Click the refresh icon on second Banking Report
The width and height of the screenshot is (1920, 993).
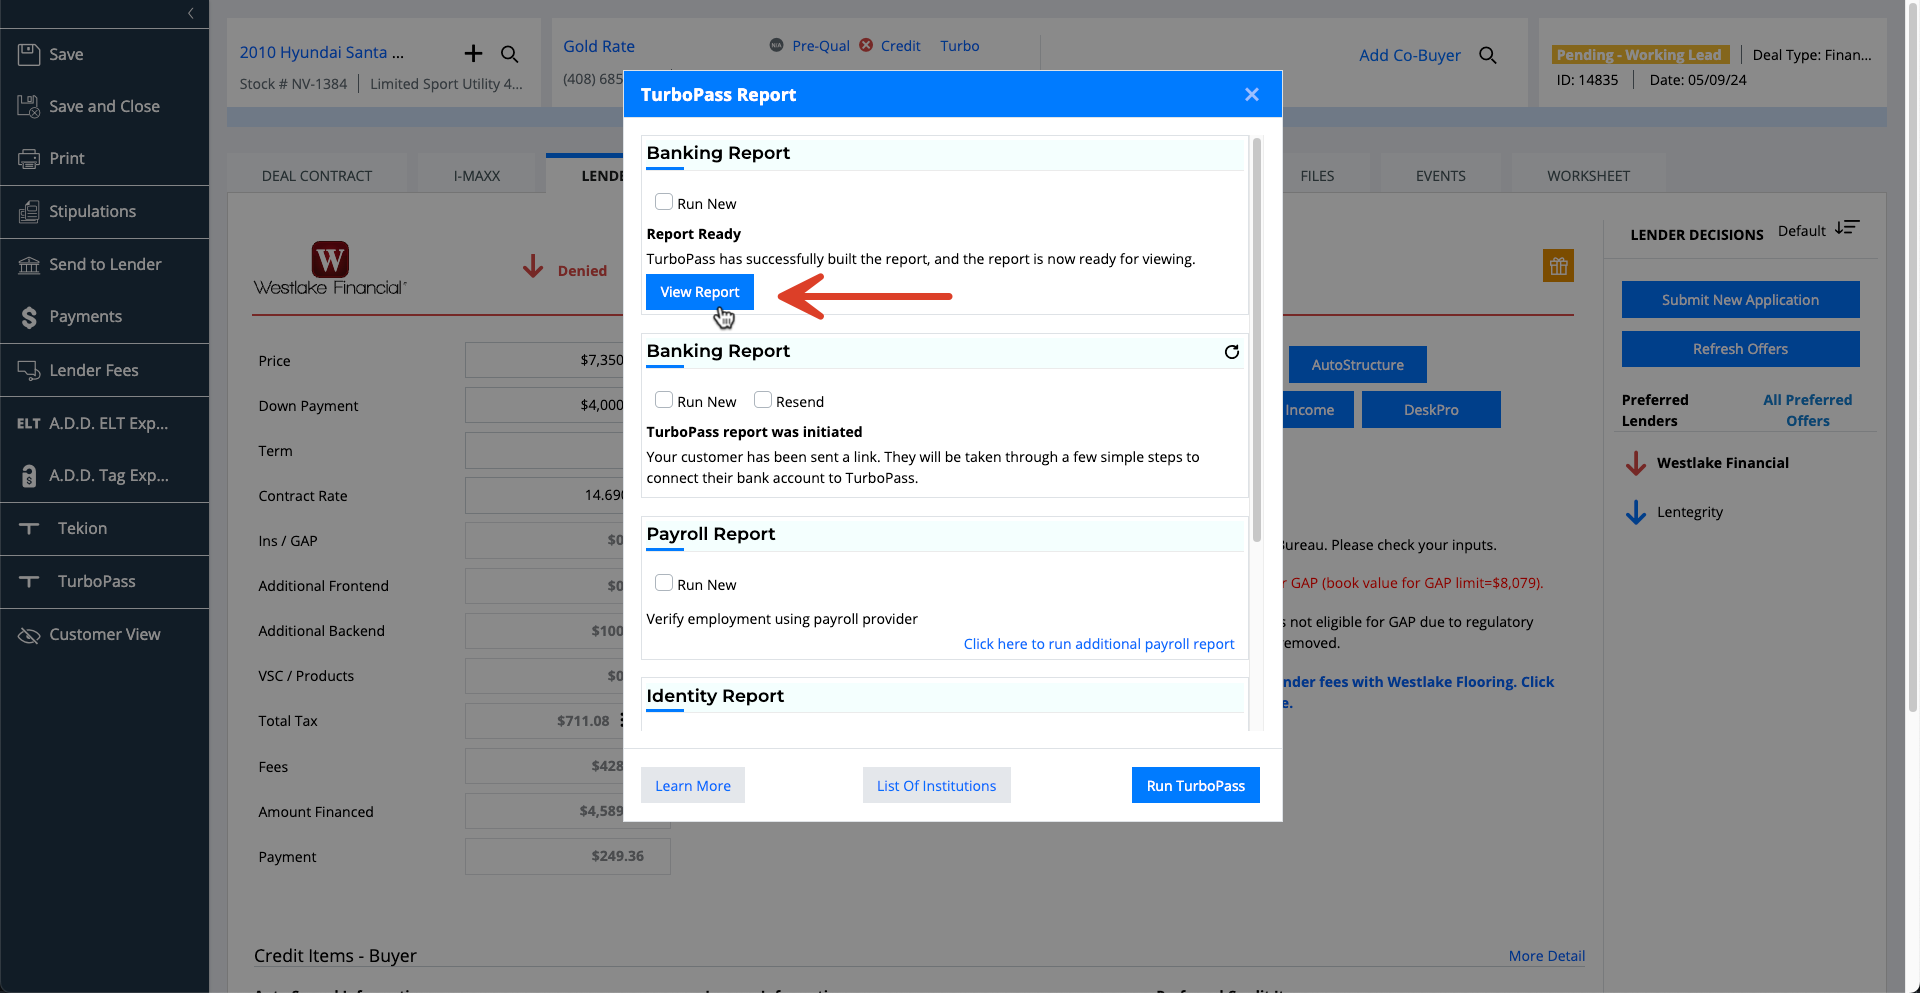coord(1232,352)
